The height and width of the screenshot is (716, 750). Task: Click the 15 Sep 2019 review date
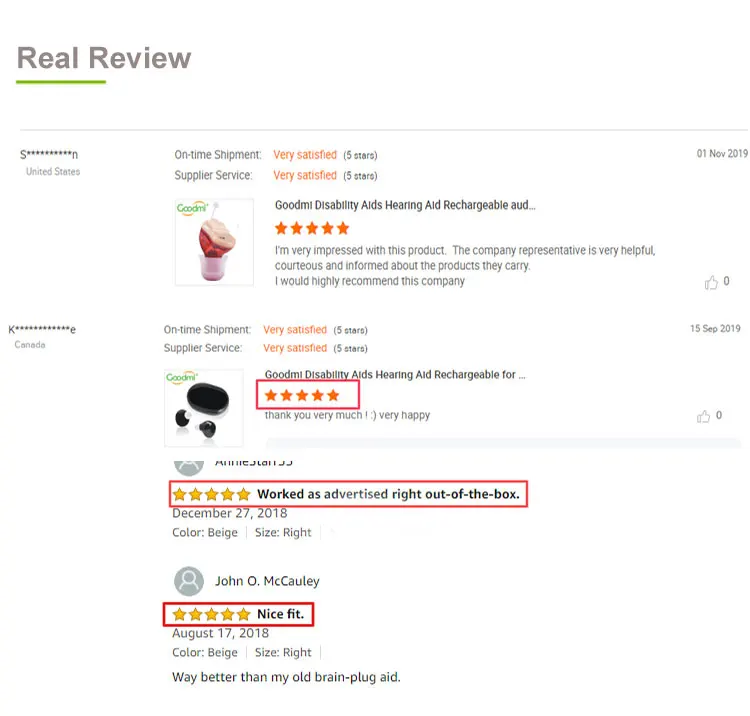click(715, 329)
